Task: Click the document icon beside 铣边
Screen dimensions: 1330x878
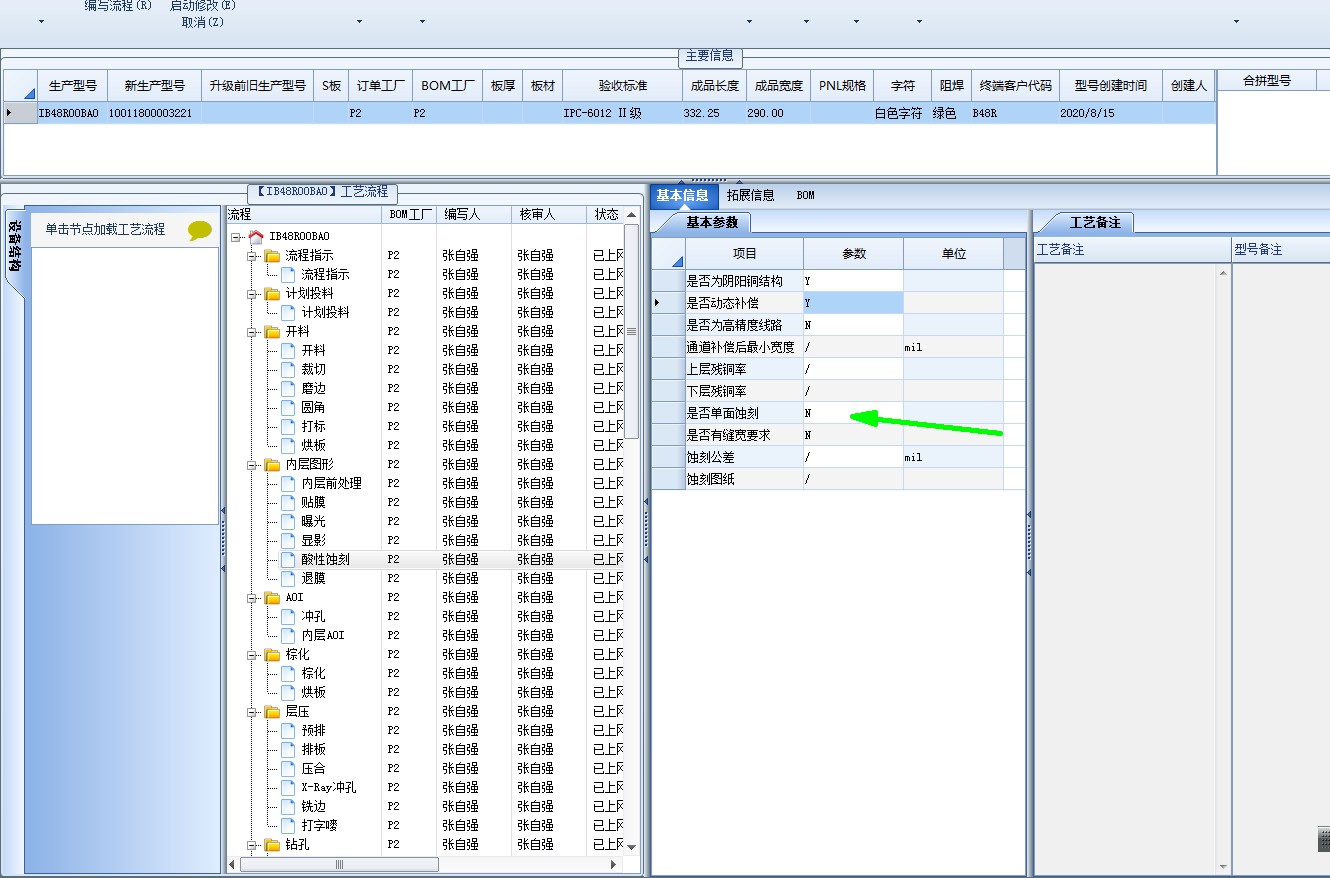Action: [x=288, y=806]
